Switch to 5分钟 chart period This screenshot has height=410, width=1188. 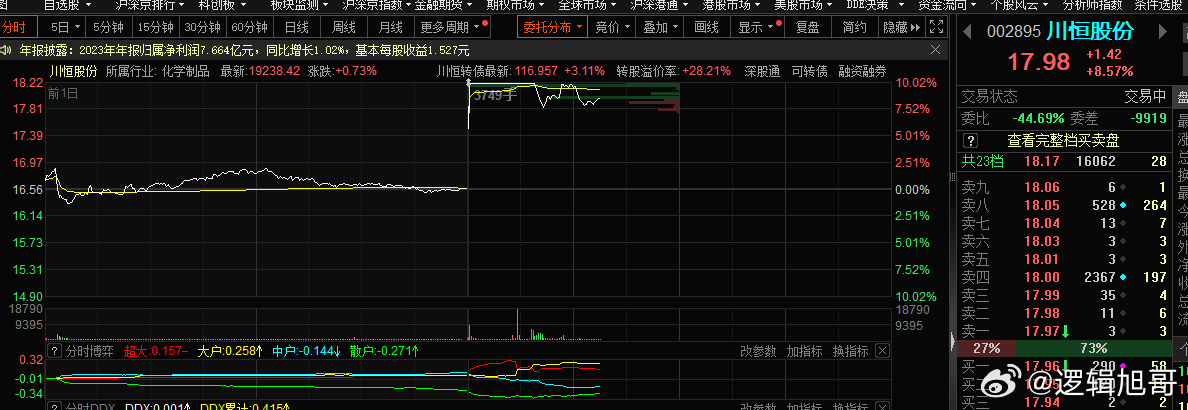tap(108, 27)
